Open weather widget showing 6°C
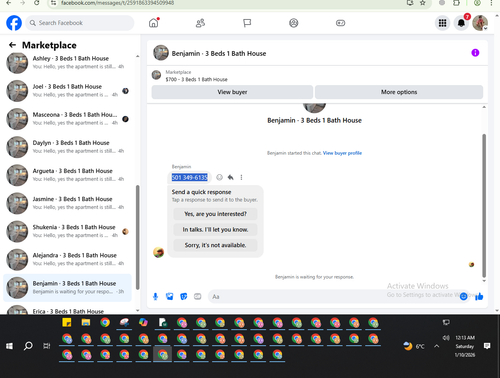The width and height of the screenshot is (500, 378). (414, 346)
